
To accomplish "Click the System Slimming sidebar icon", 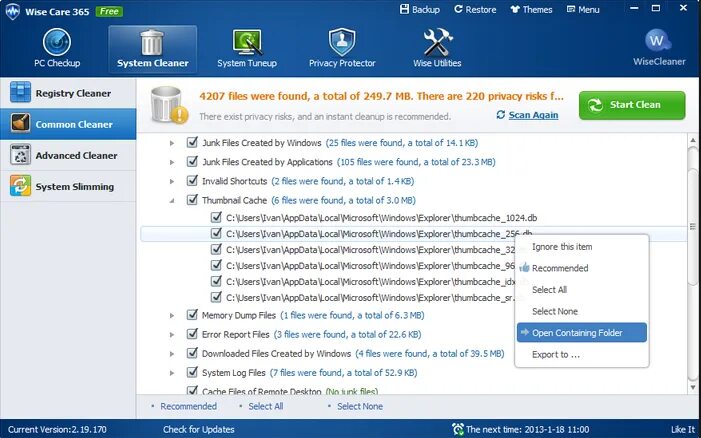I will point(21,186).
